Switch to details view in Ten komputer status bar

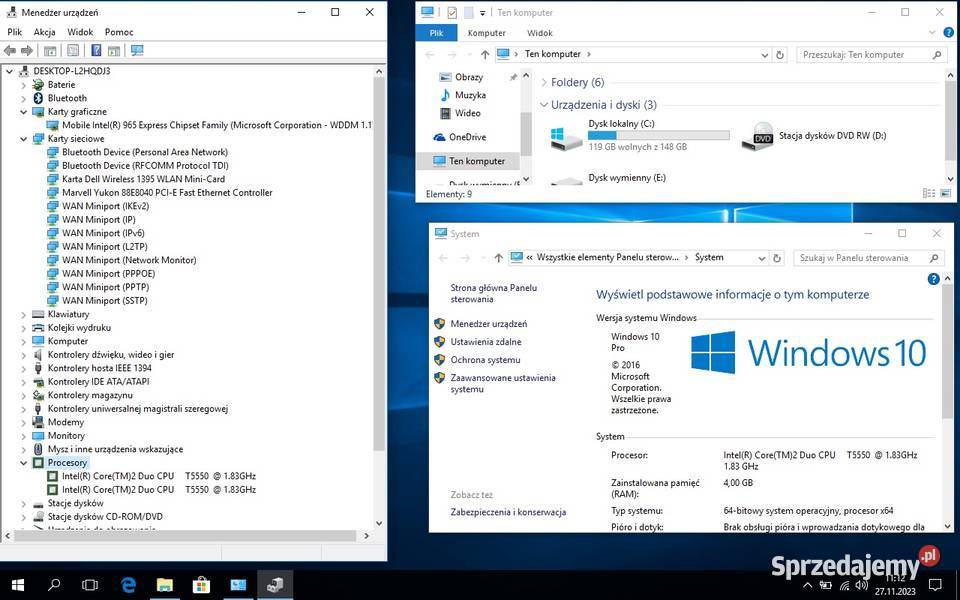(929, 193)
